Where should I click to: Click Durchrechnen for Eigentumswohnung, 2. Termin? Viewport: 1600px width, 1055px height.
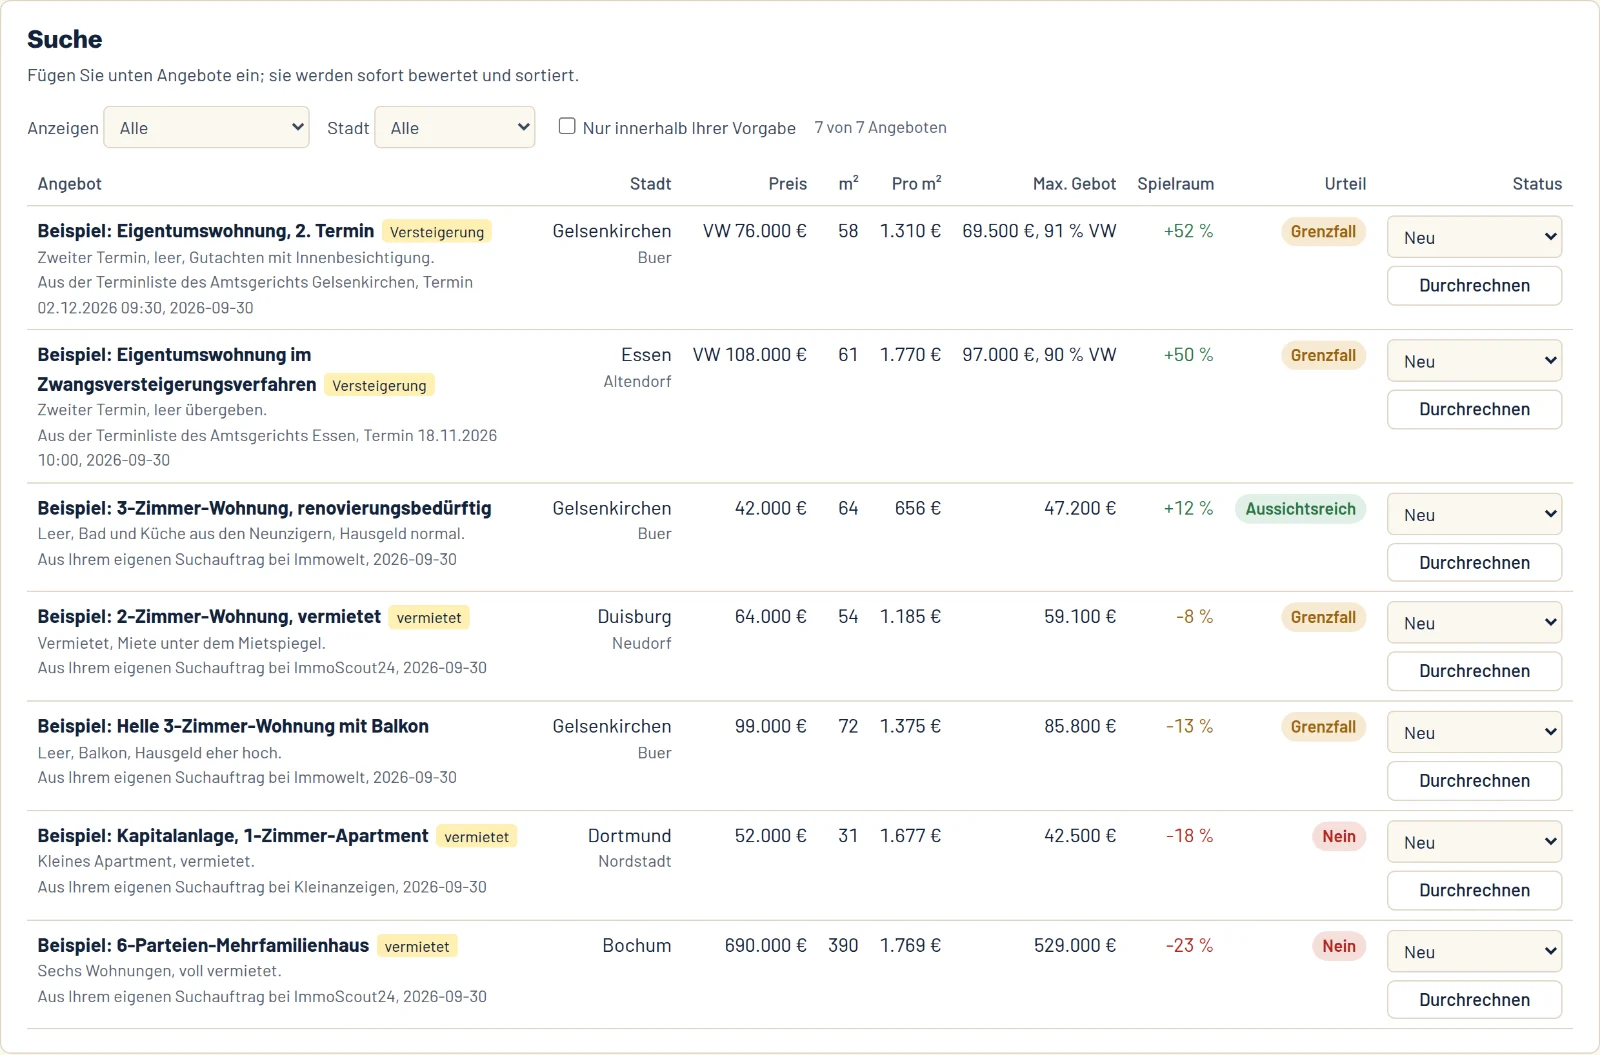pyautogui.click(x=1475, y=286)
